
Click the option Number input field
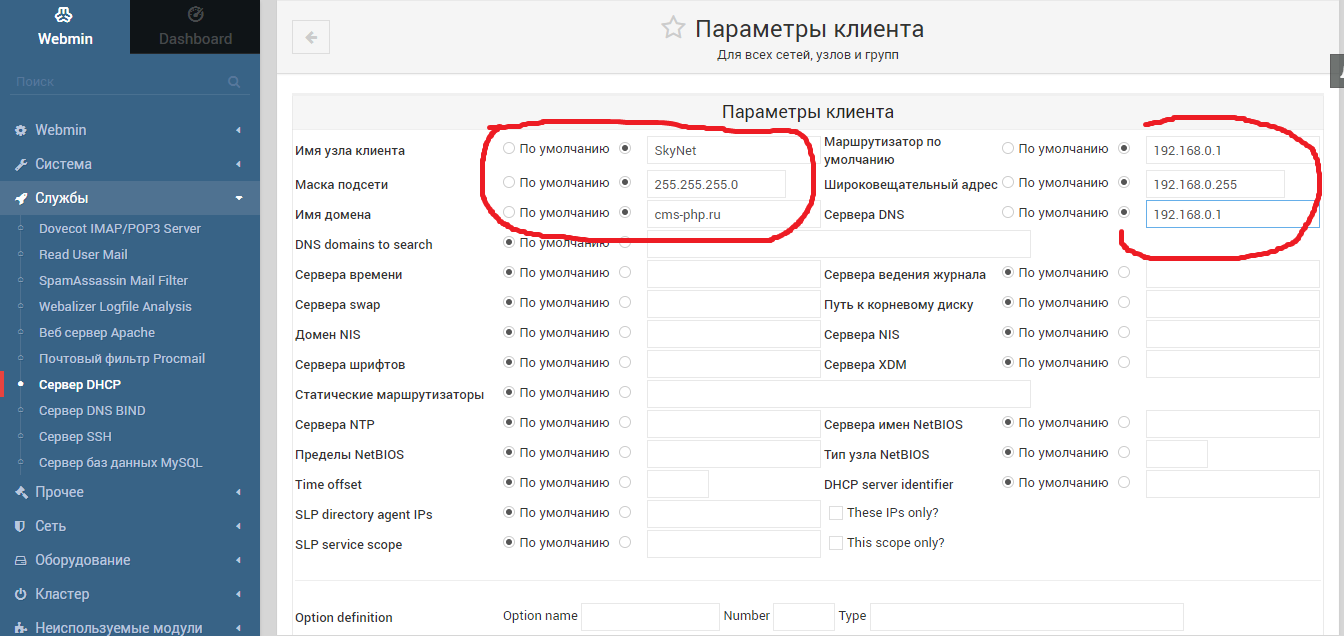(804, 617)
